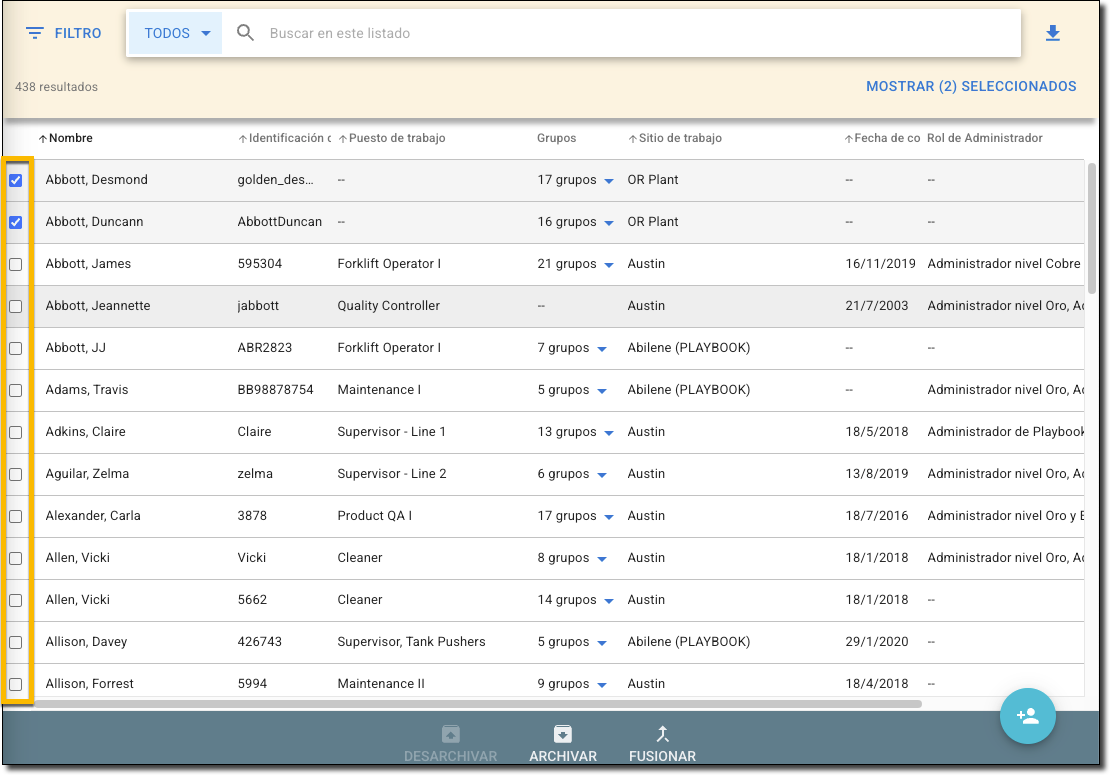1110x775 pixels.
Task: Click the Archivar archive icon
Action: 563,734
